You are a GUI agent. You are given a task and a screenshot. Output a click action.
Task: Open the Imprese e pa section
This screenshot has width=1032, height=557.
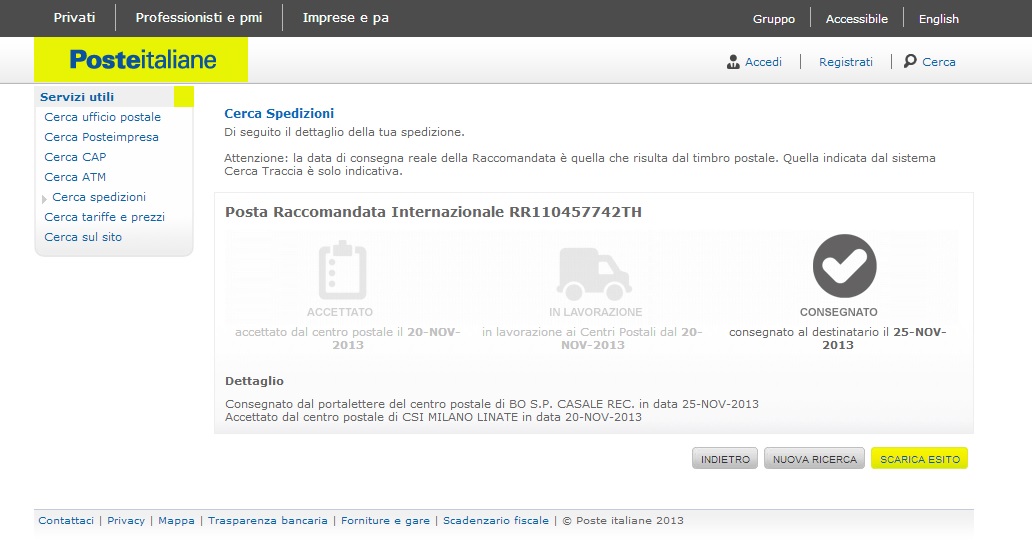click(x=345, y=18)
